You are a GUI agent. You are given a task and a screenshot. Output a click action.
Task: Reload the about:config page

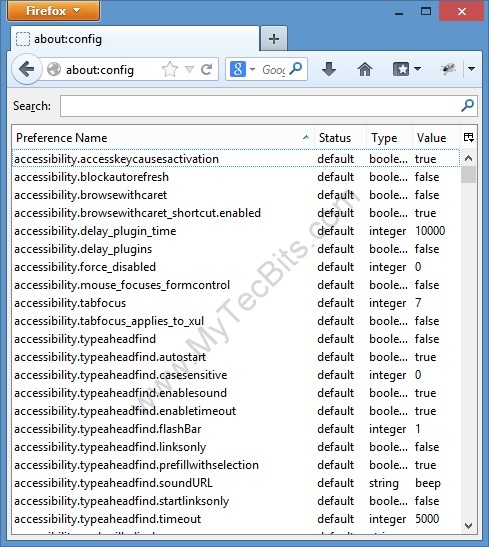click(x=206, y=69)
